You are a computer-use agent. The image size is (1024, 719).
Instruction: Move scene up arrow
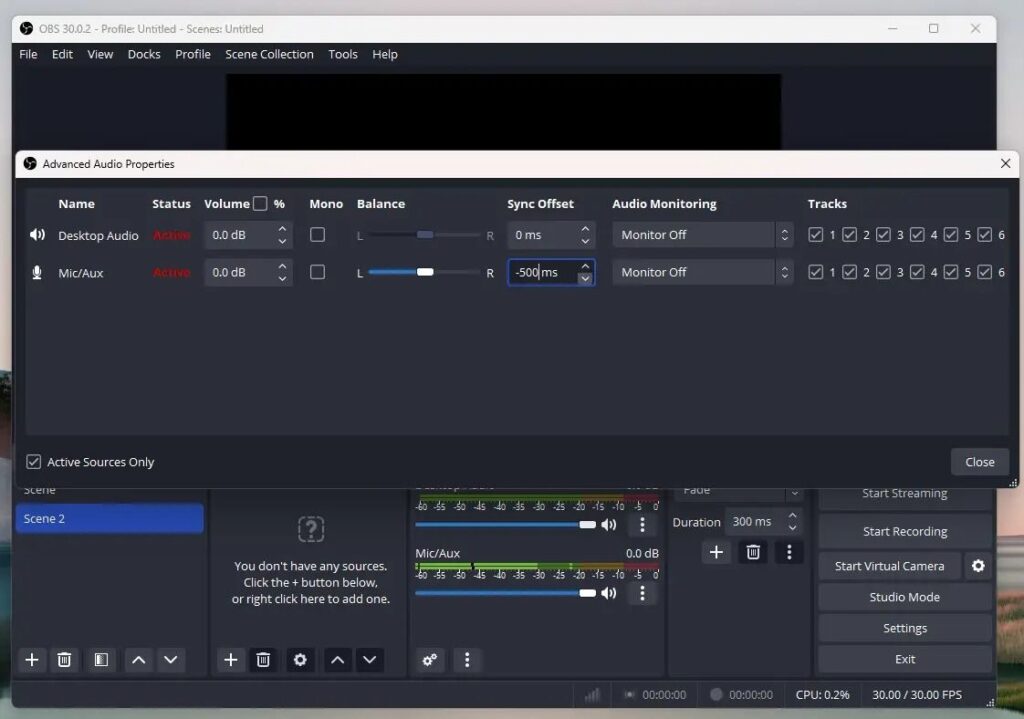[138, 660]
